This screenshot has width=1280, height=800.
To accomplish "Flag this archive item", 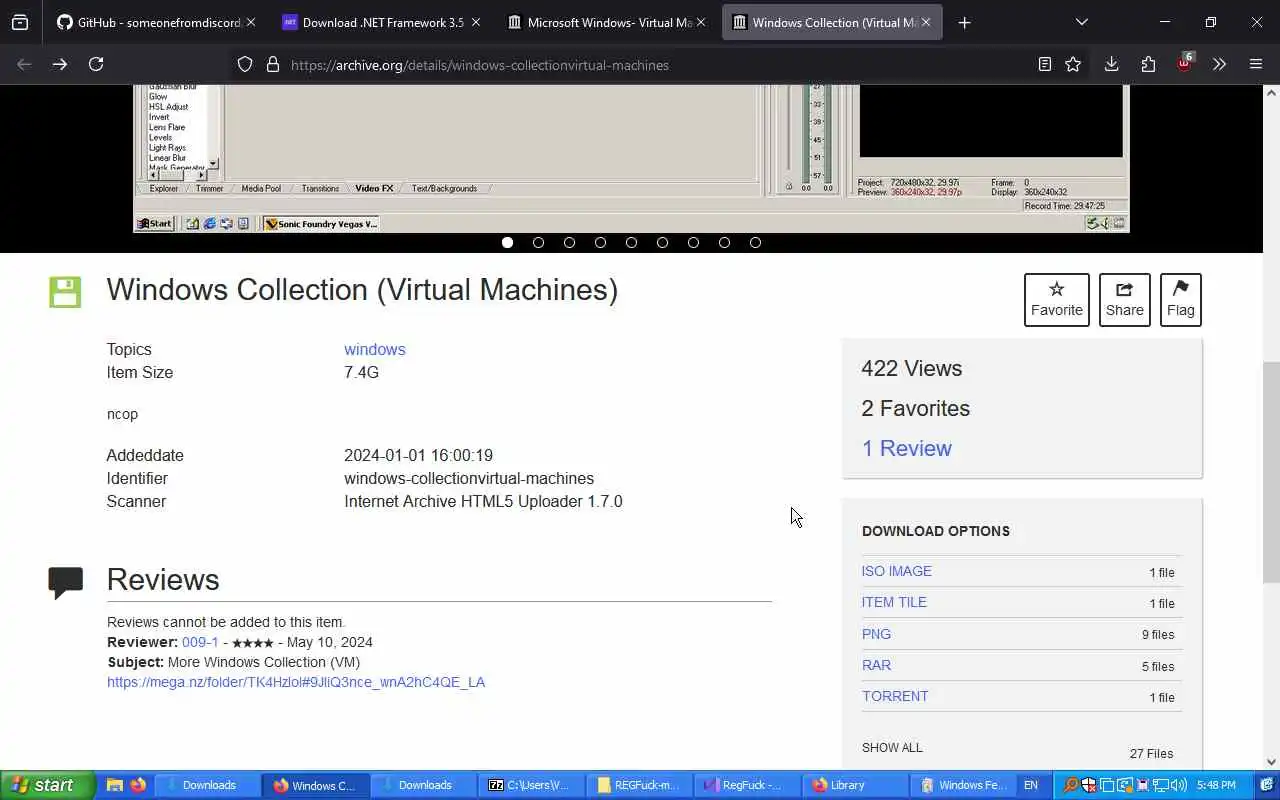I will click(1180, 299).
